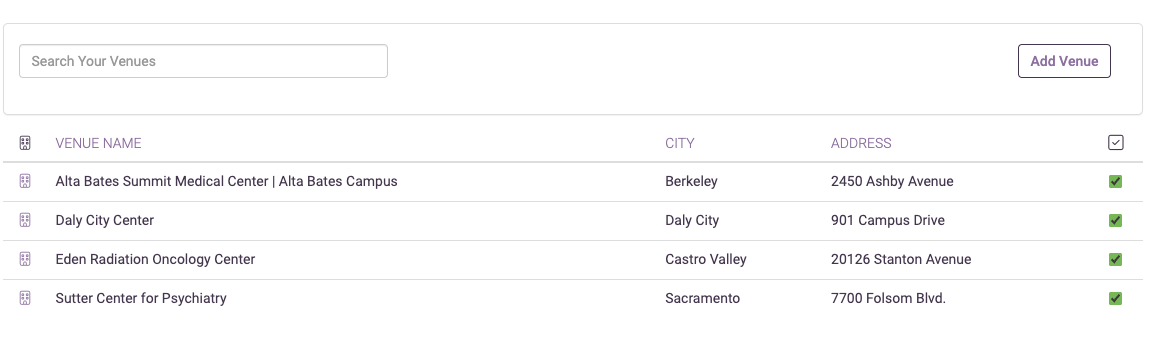Open the Daly City Center venue
Image resolution: width=1168 pixels, height=361 pixels.
click(105, 220)
